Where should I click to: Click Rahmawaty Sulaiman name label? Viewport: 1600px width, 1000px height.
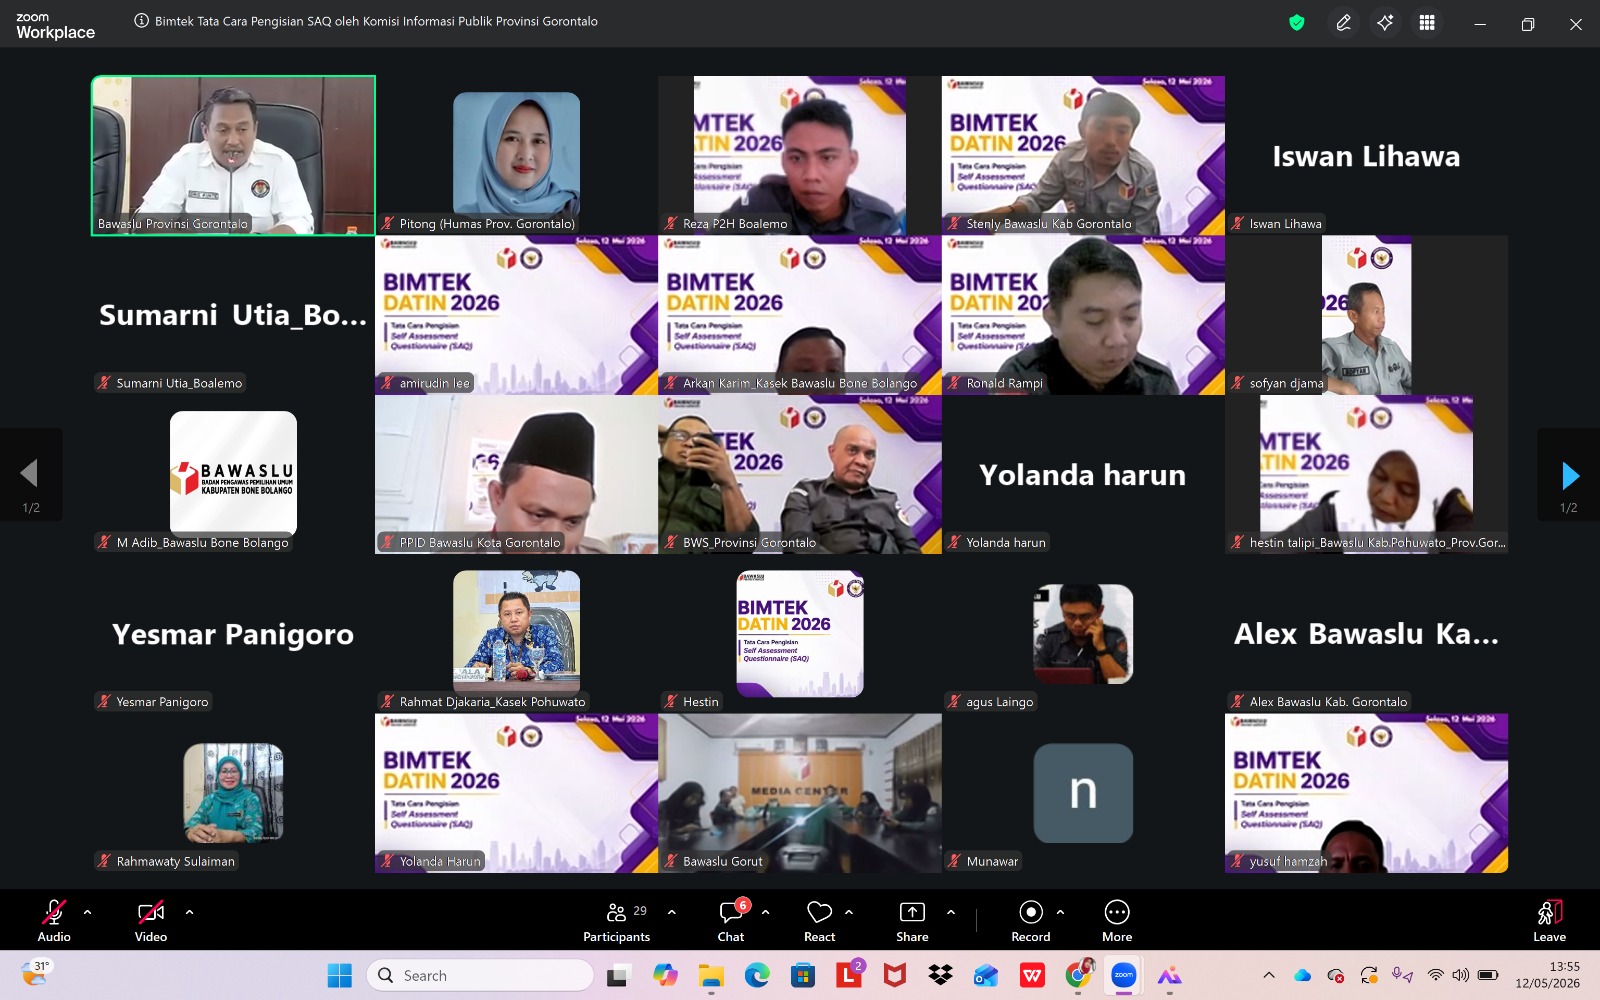[175, 861]
